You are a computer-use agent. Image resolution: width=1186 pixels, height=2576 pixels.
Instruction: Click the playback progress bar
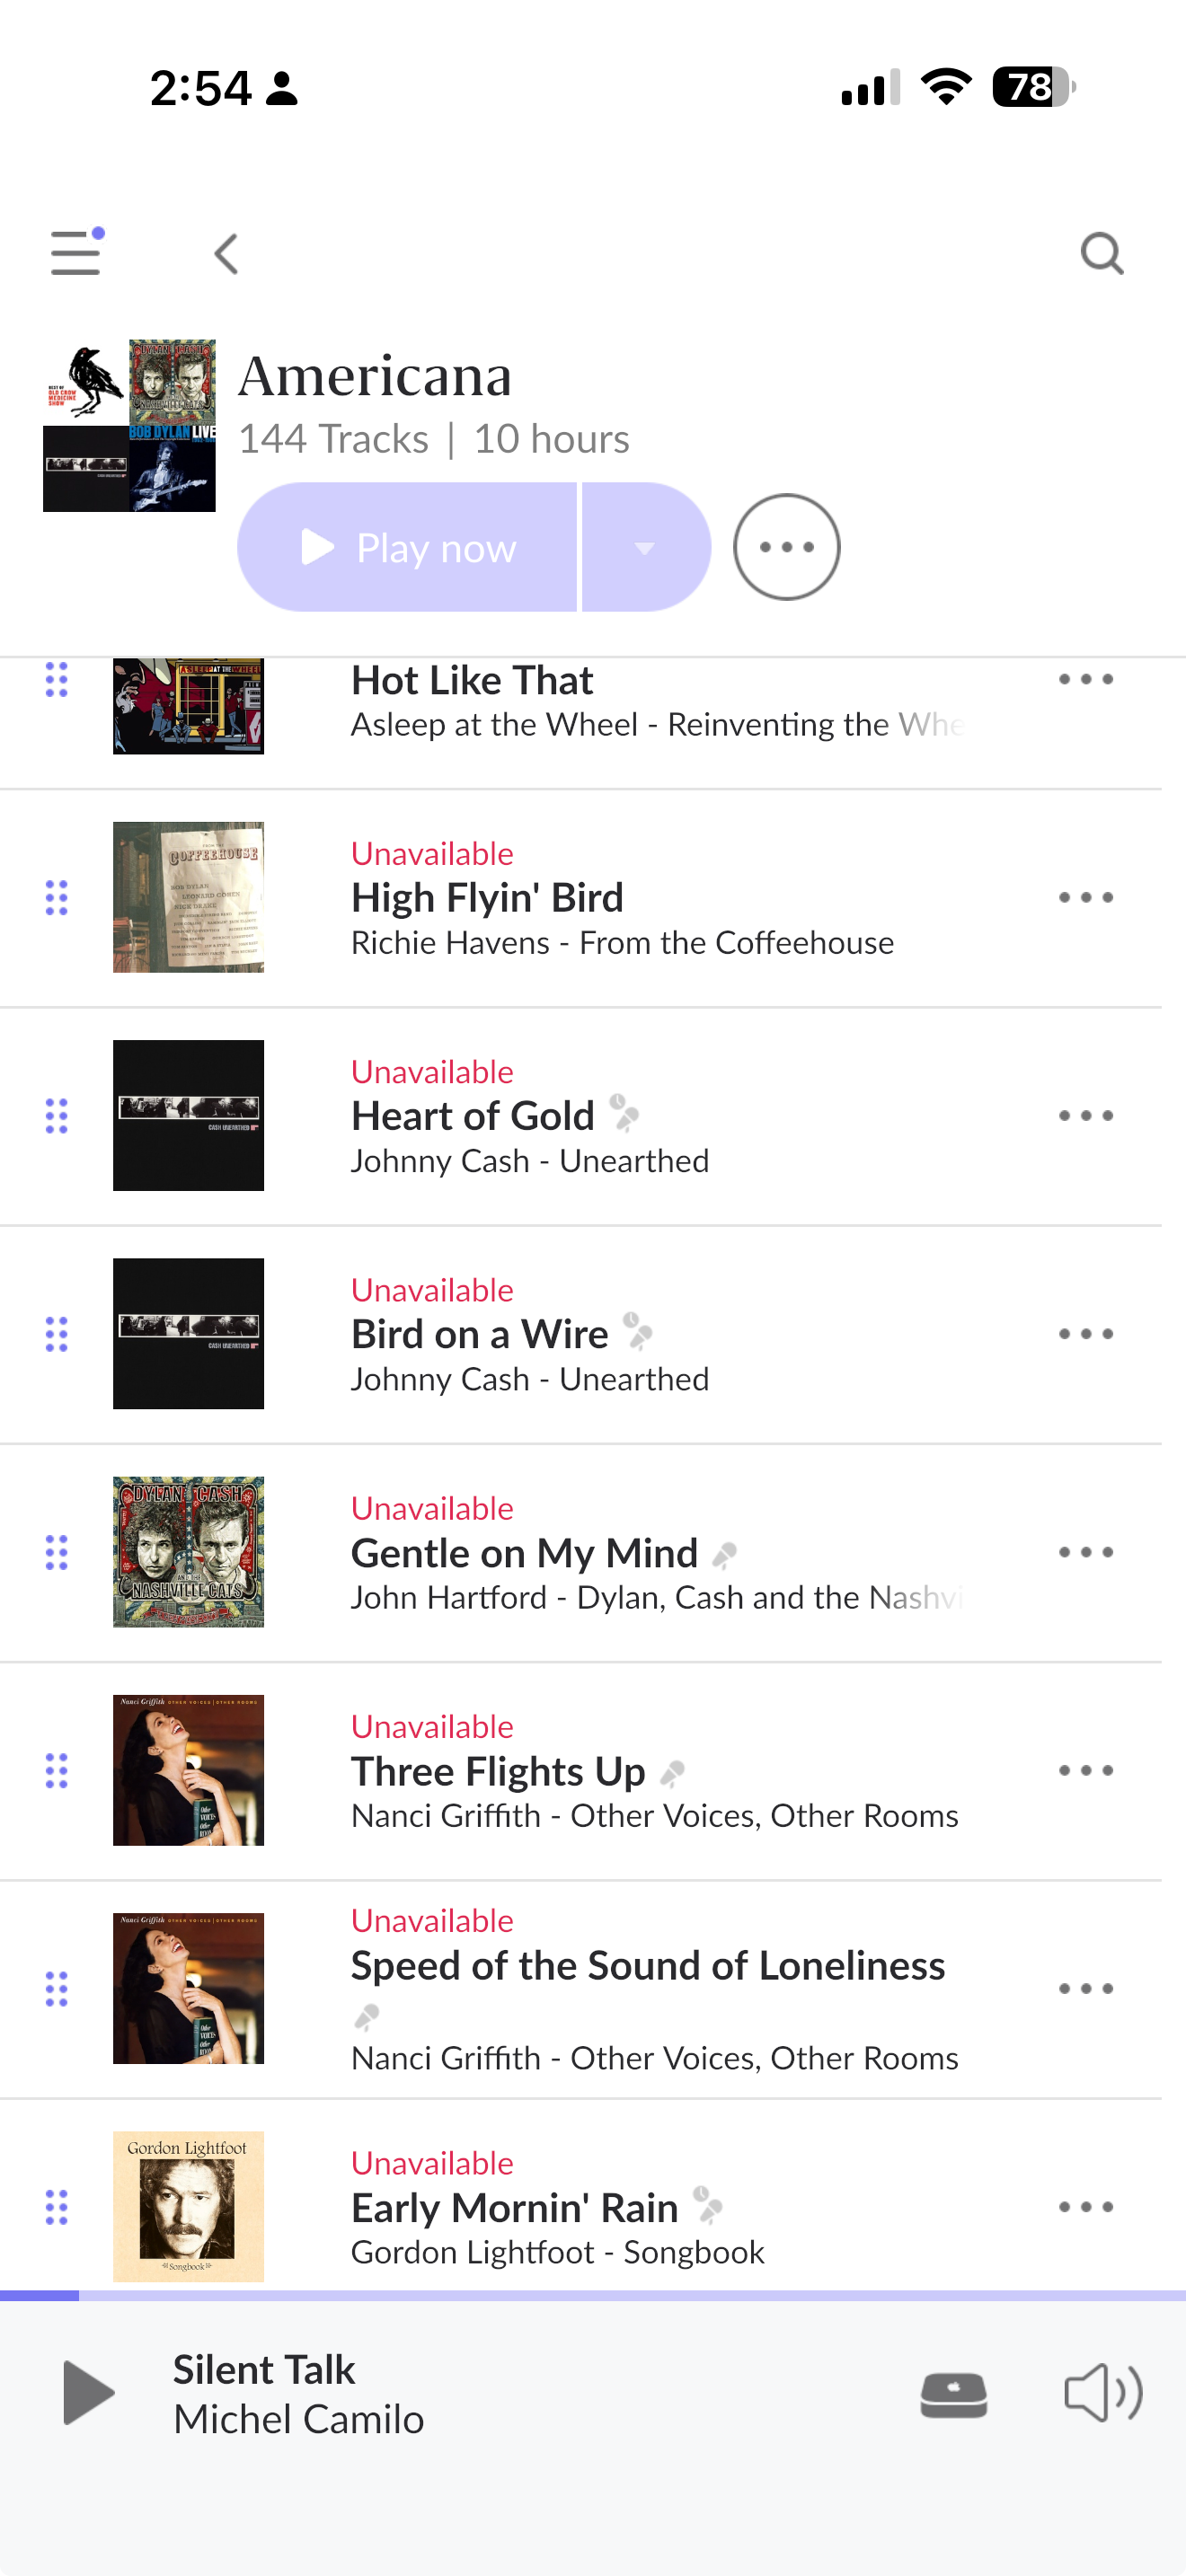click(x=593, y=2296)
